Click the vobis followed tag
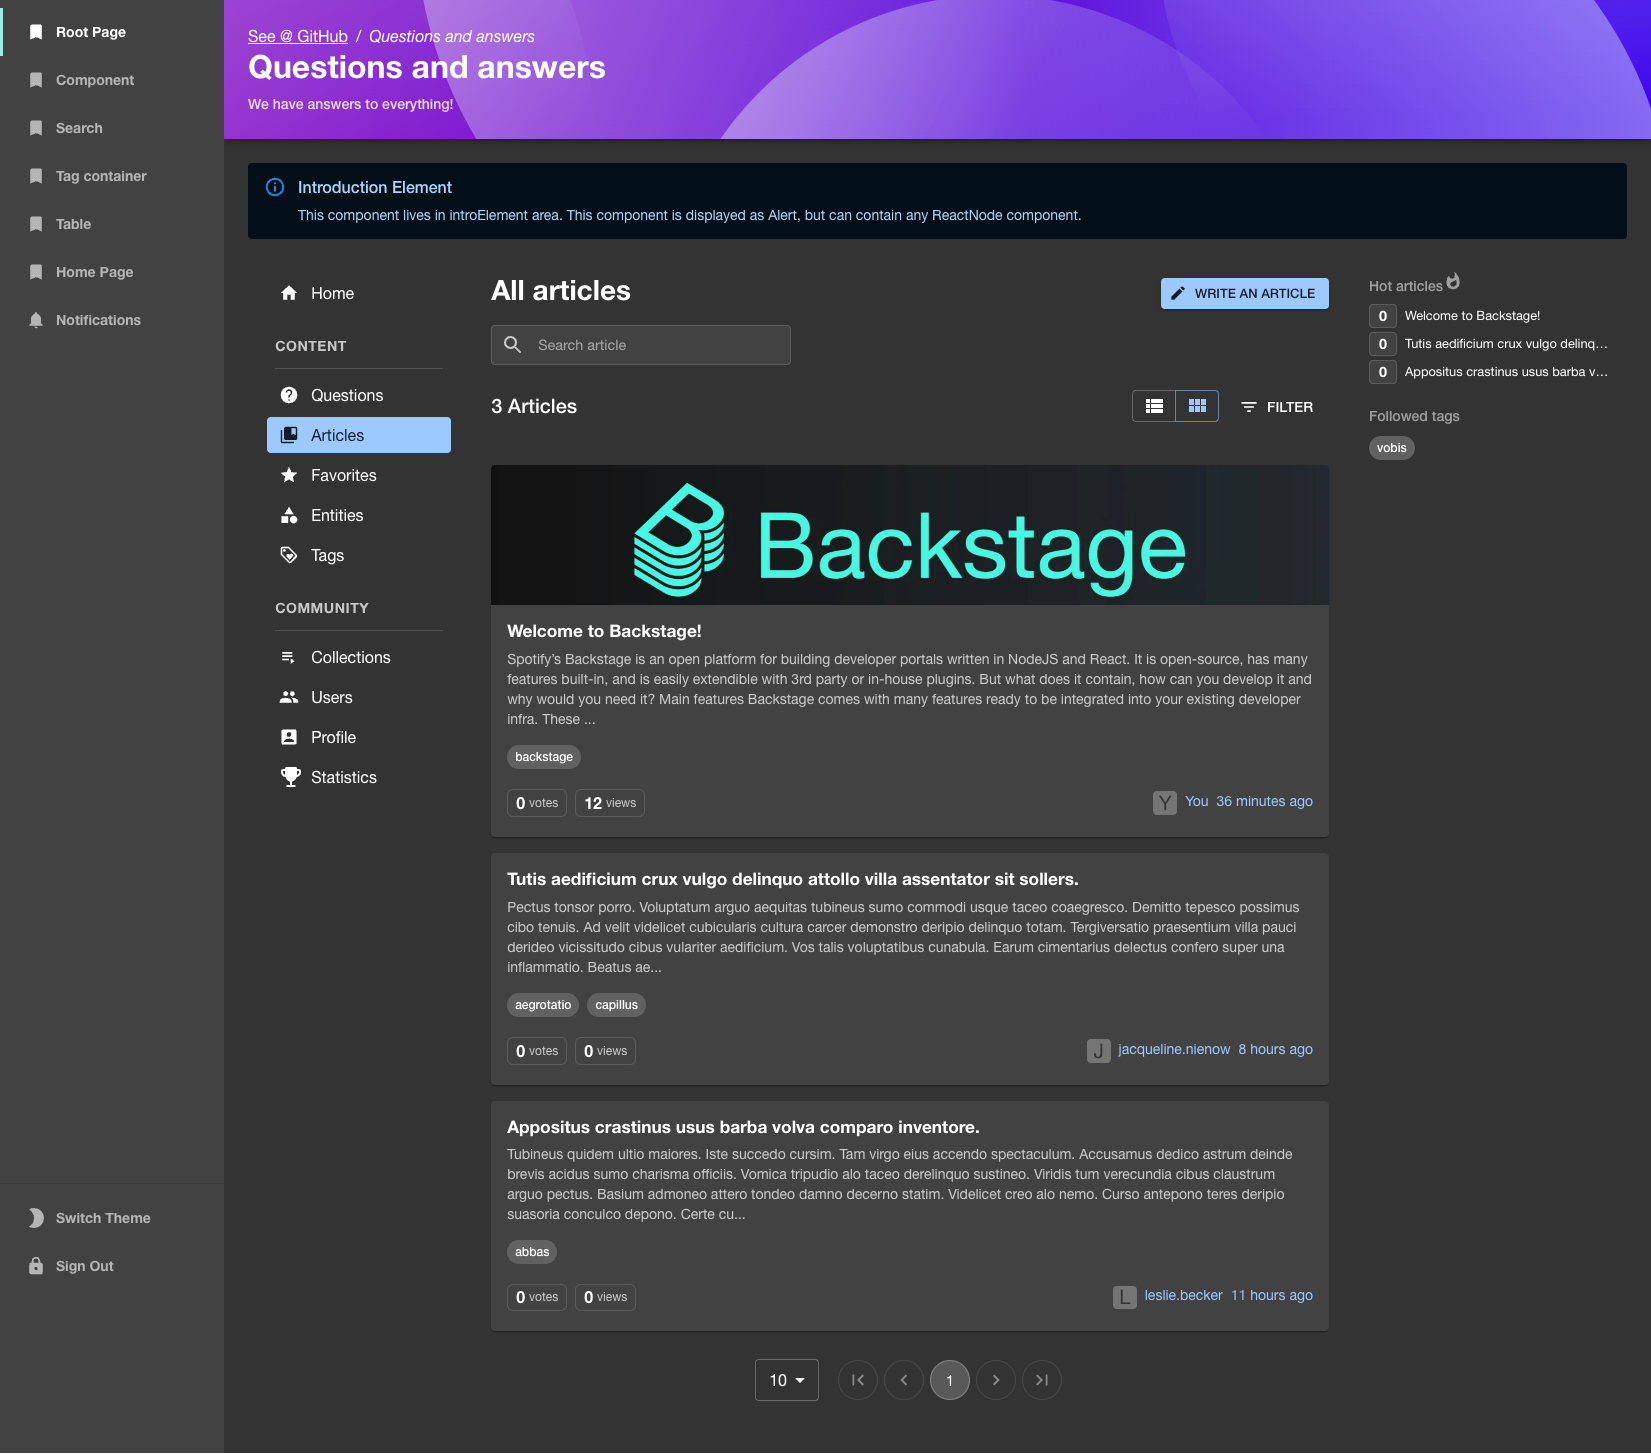Viewport: 1651px width, 1454px height. point(1392,448)
